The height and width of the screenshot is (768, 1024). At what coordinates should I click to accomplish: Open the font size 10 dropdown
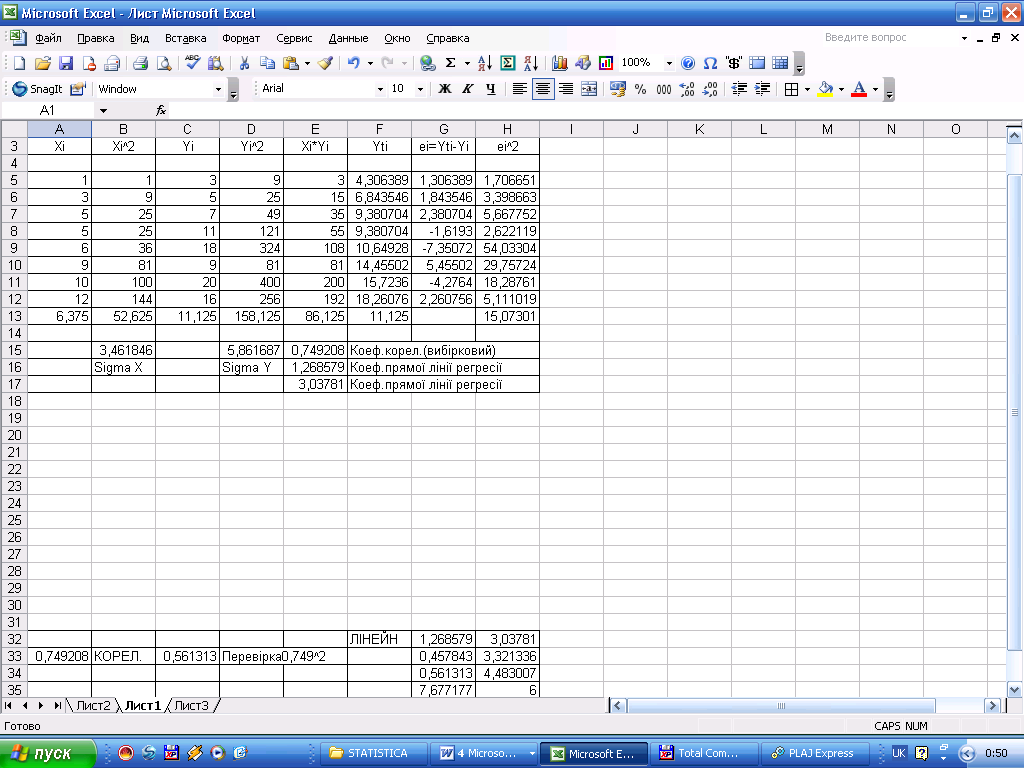[421, 89]
